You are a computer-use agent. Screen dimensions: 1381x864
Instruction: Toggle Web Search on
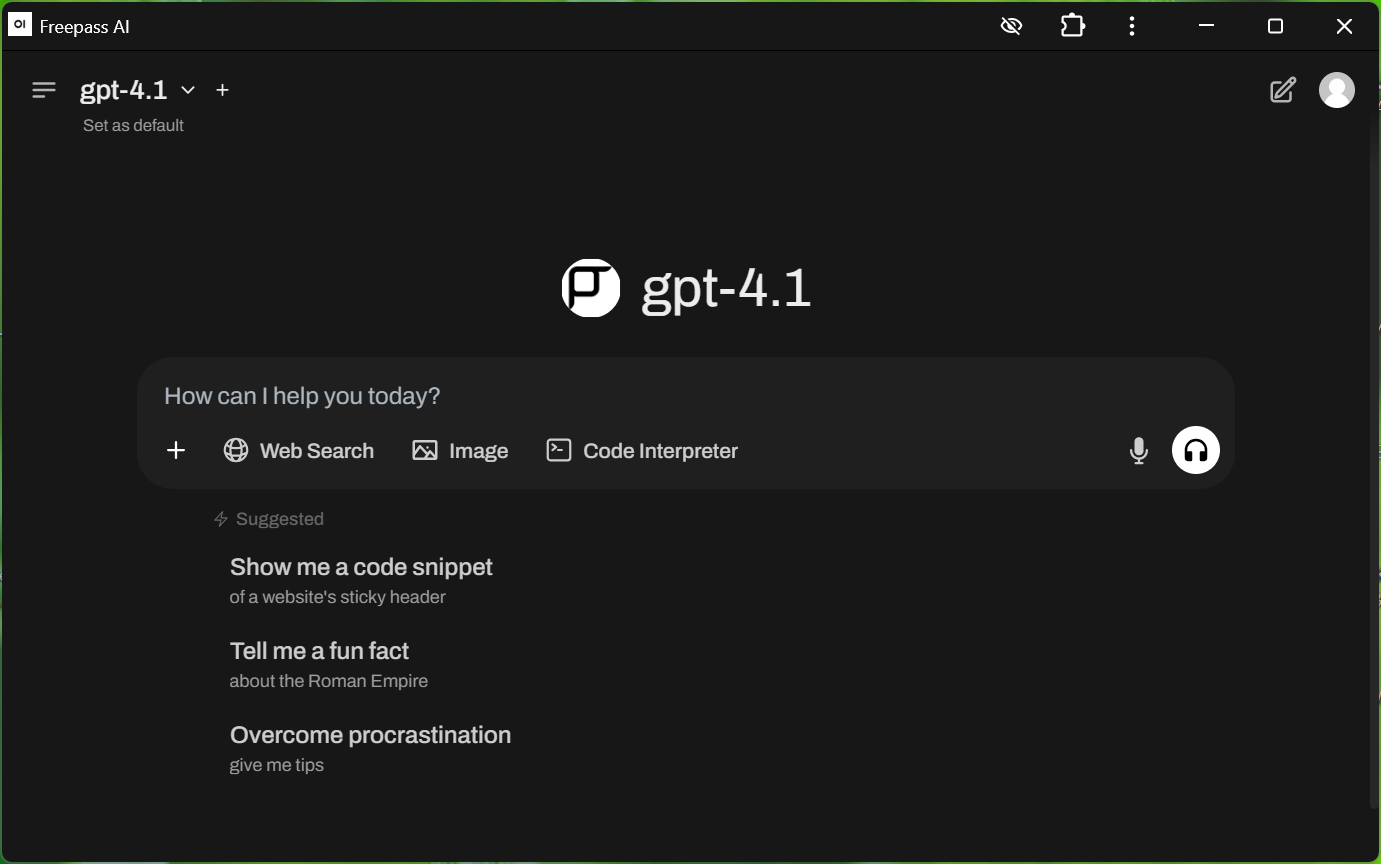click(x=299, y=451)
